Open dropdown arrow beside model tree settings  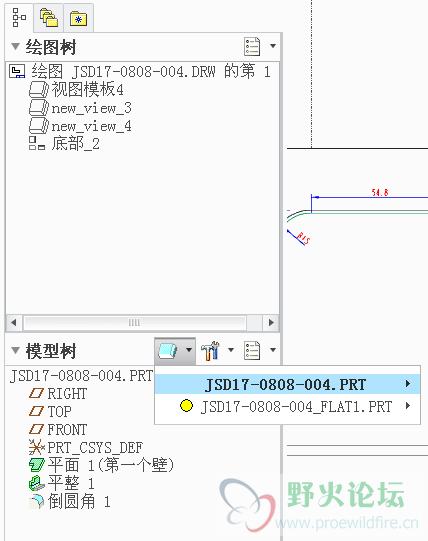click(273, 350)
